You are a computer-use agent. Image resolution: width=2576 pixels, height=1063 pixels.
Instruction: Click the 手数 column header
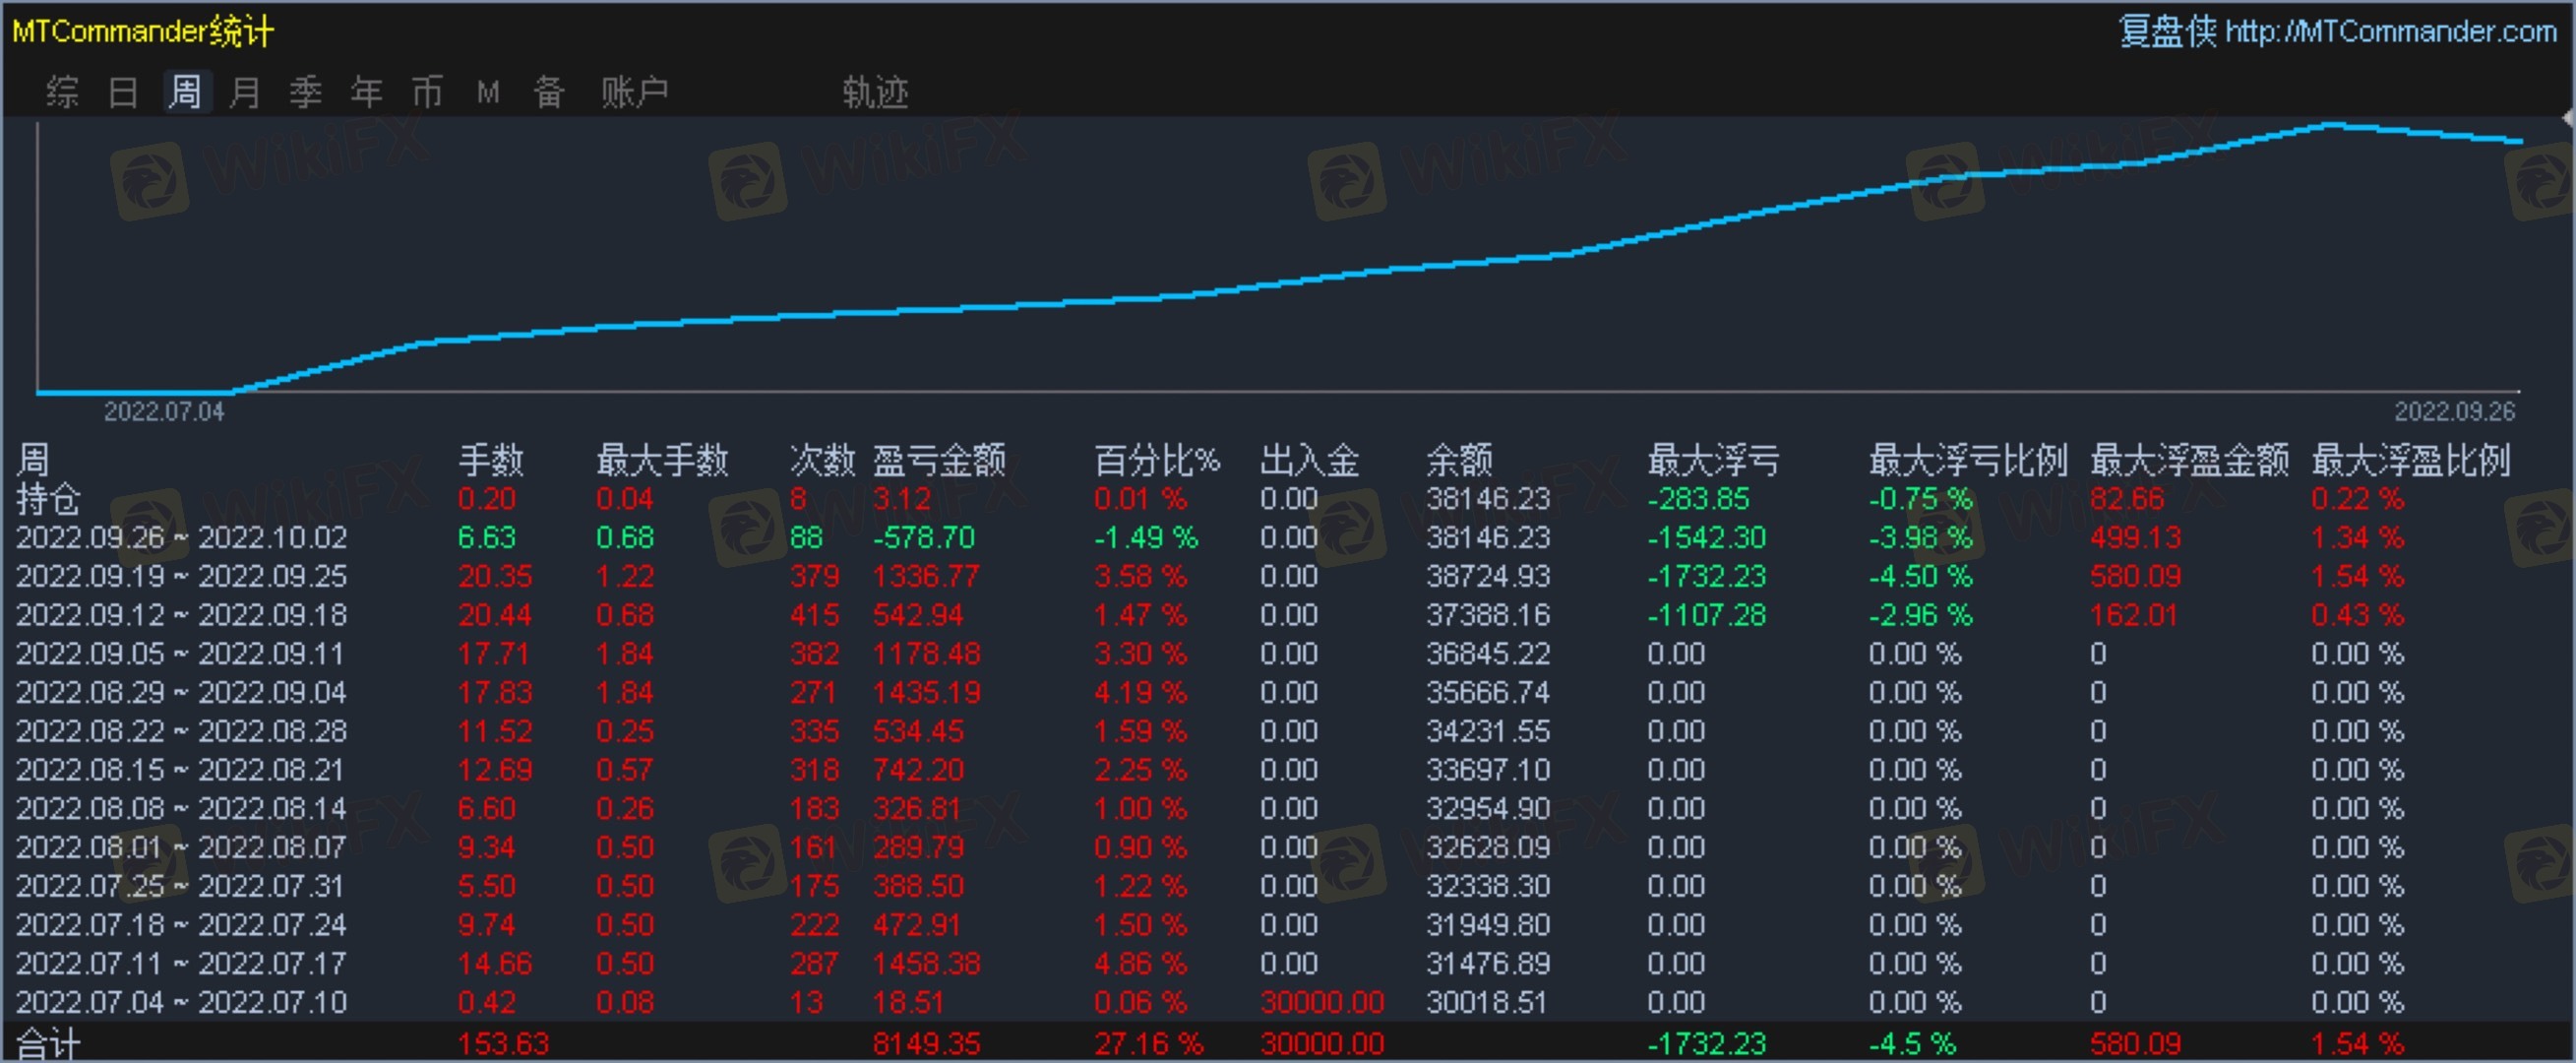click(491, 460)
